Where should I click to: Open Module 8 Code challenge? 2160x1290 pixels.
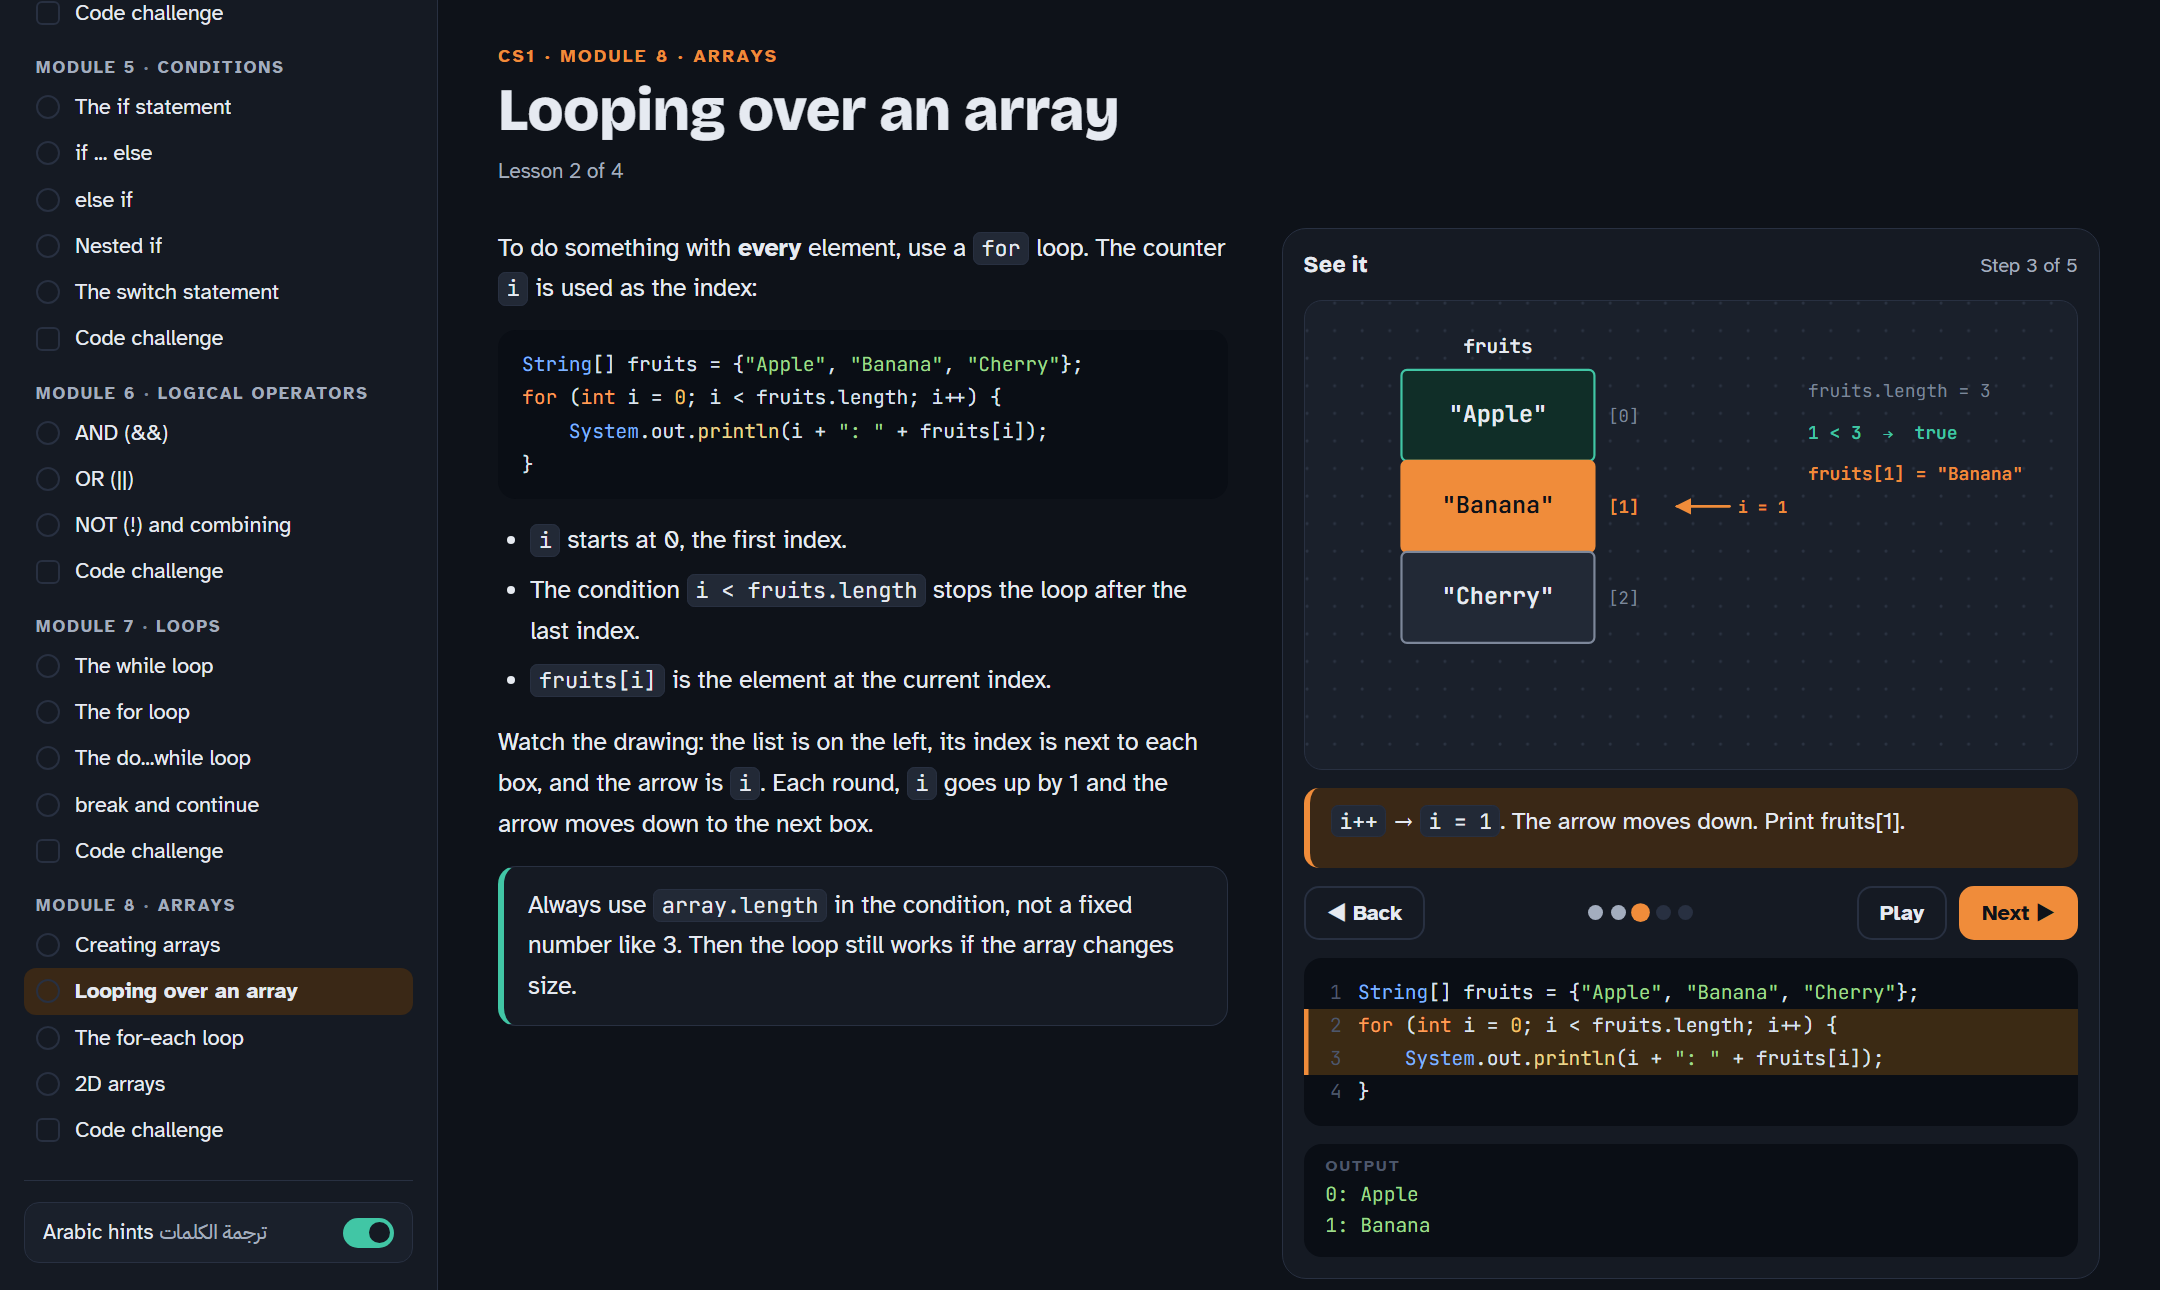pyautogui.click(x=218, y=1130)
